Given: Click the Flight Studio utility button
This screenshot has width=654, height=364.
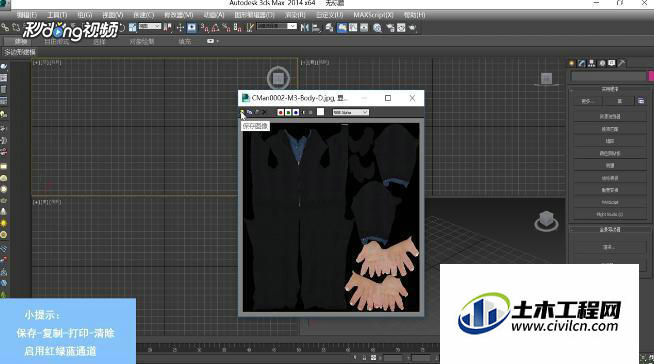Looking at the screenshot, I should coord(610,214).
